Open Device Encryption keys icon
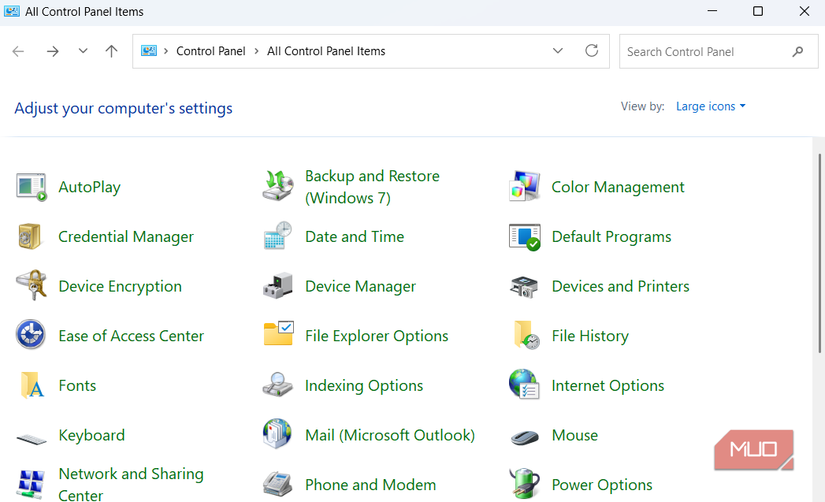The image size is (825, 502). (x=31, y=286)
